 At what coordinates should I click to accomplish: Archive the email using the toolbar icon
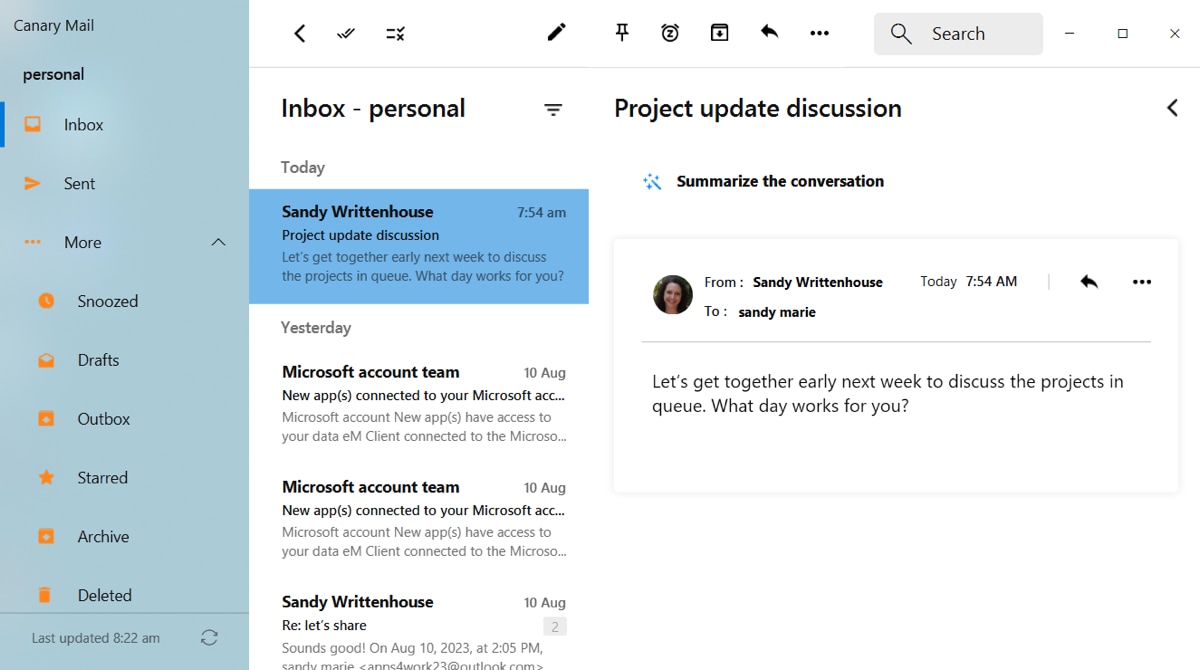tap(719, 32)
